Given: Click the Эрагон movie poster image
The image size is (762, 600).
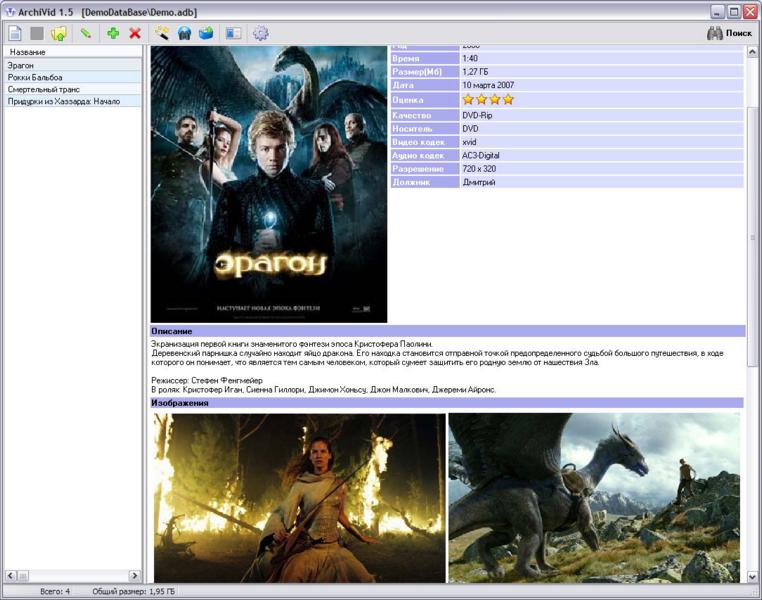Looking at the screenshot, I should [x=269, y=184].
